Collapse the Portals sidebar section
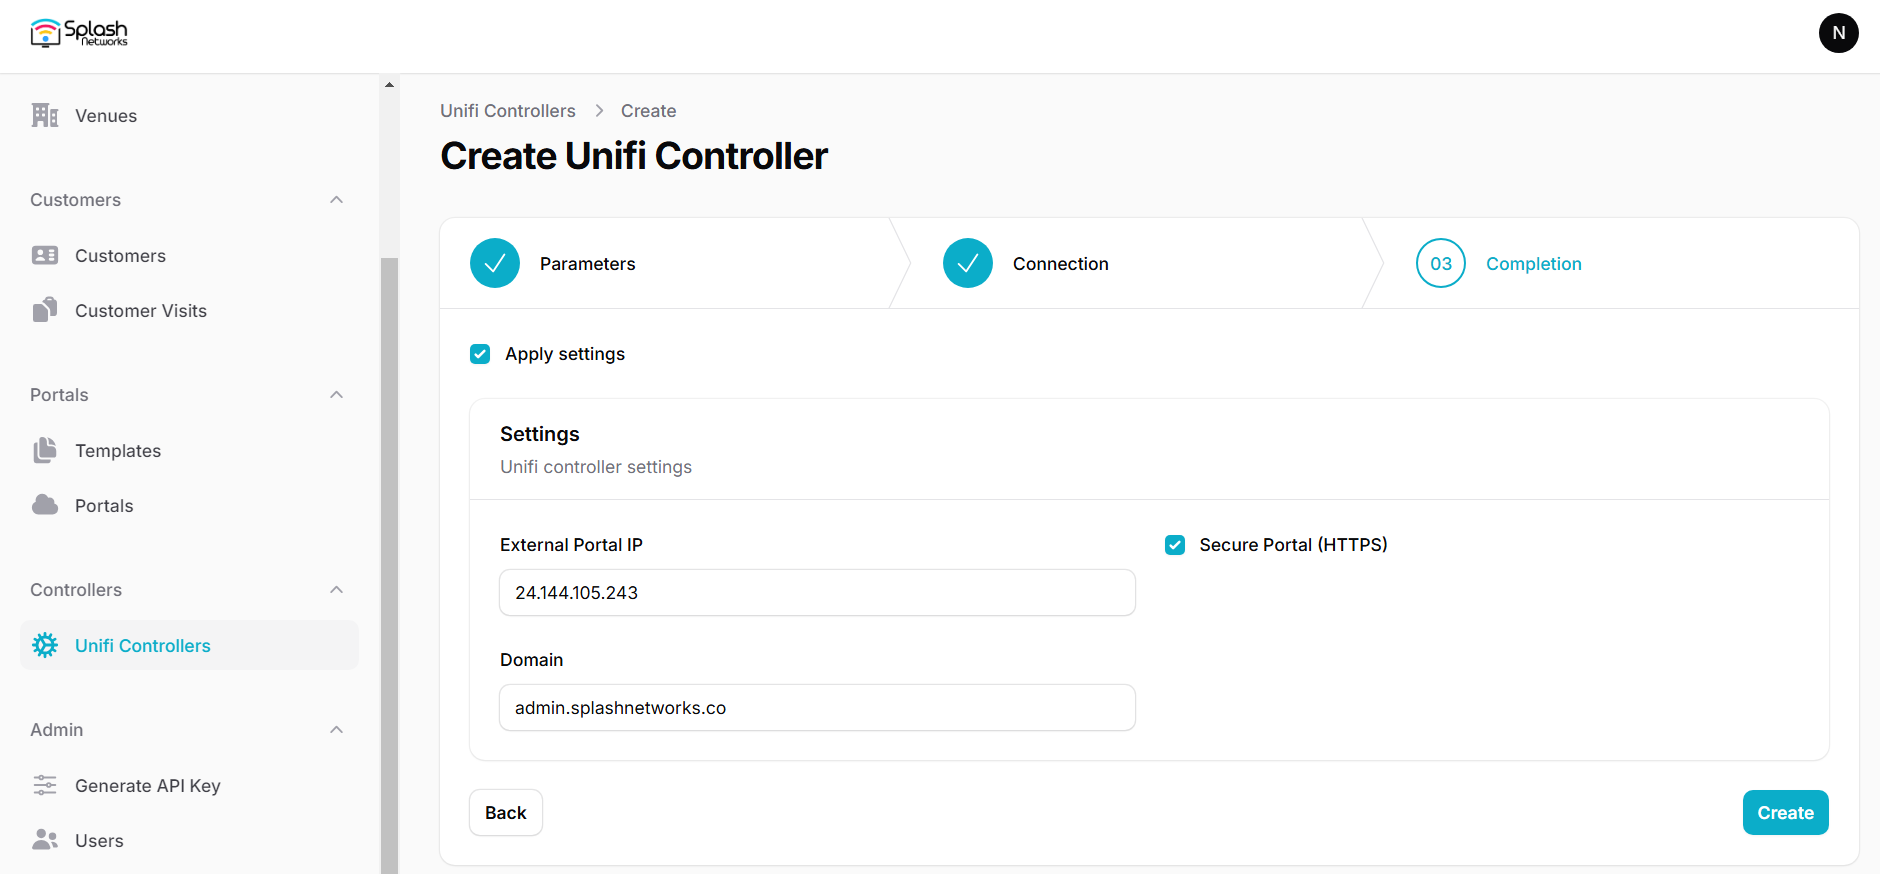Screen dimensions: 1880x874 coord(337,395)
